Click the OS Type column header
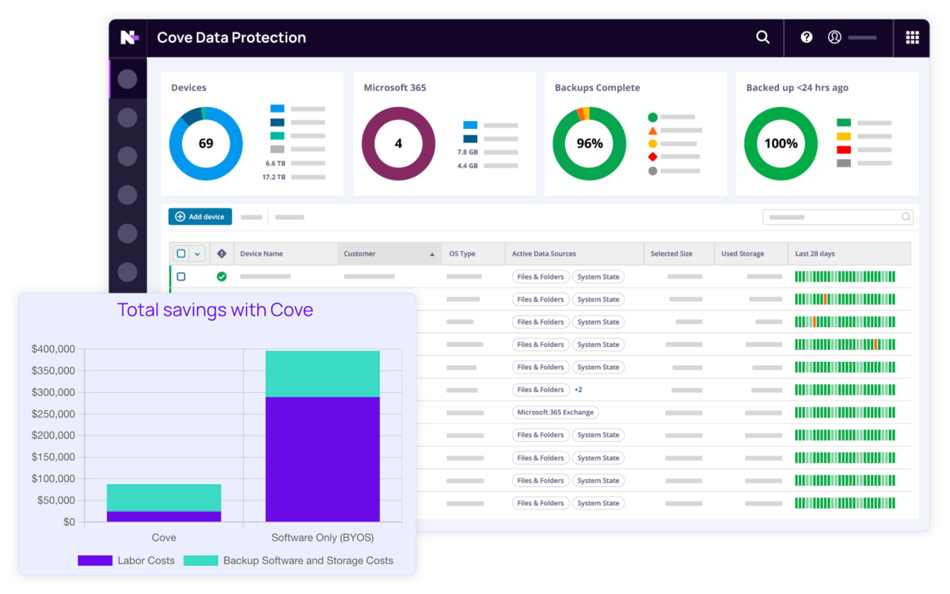This screenshot has width=950, height=594. click(462, 253)
